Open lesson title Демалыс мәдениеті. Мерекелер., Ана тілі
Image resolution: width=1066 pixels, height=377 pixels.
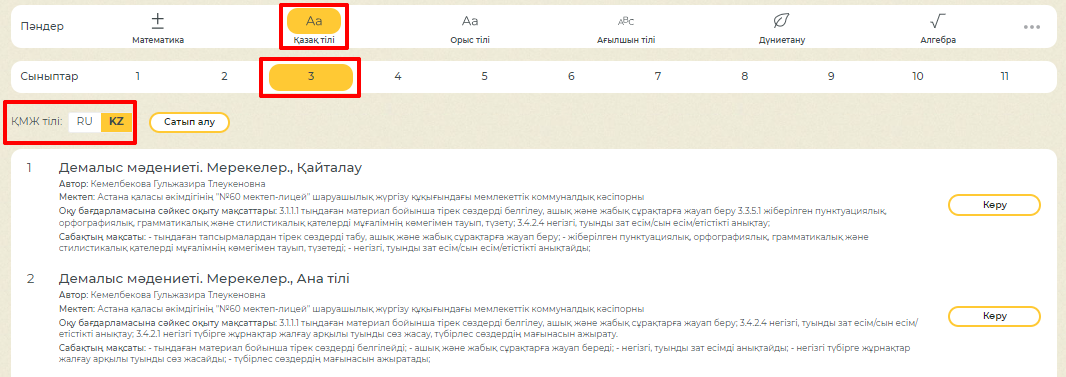click(x=205, y=279)
